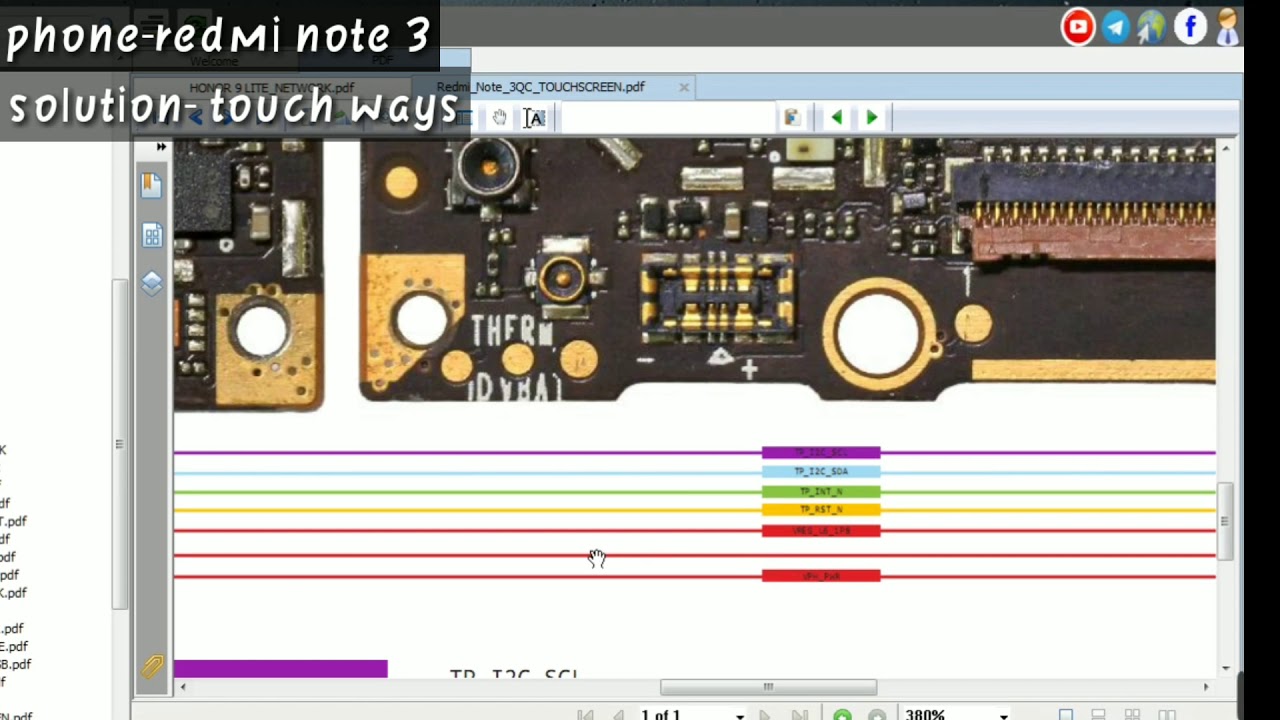Screen dimensions: 1280x720
Task: Jump to last page button in status bar
Action: coord(799,715)
